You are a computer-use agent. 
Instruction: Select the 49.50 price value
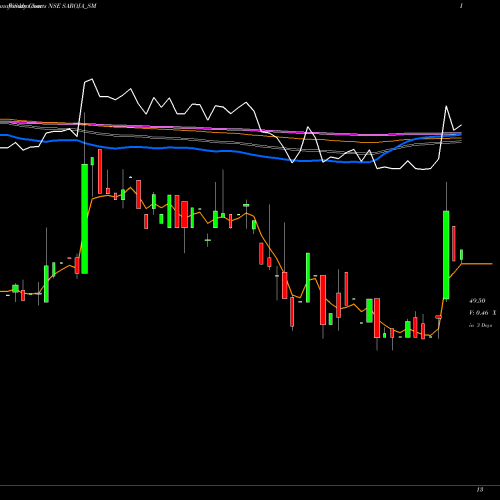[x=477, y=301]
